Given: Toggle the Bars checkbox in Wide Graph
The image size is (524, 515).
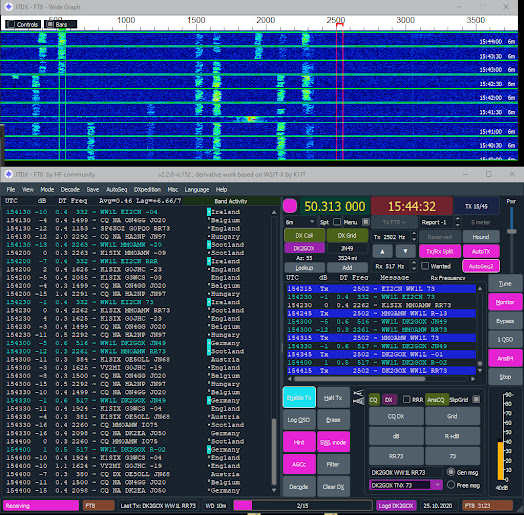Looking at the screenshot, I should tap(50, 24).
